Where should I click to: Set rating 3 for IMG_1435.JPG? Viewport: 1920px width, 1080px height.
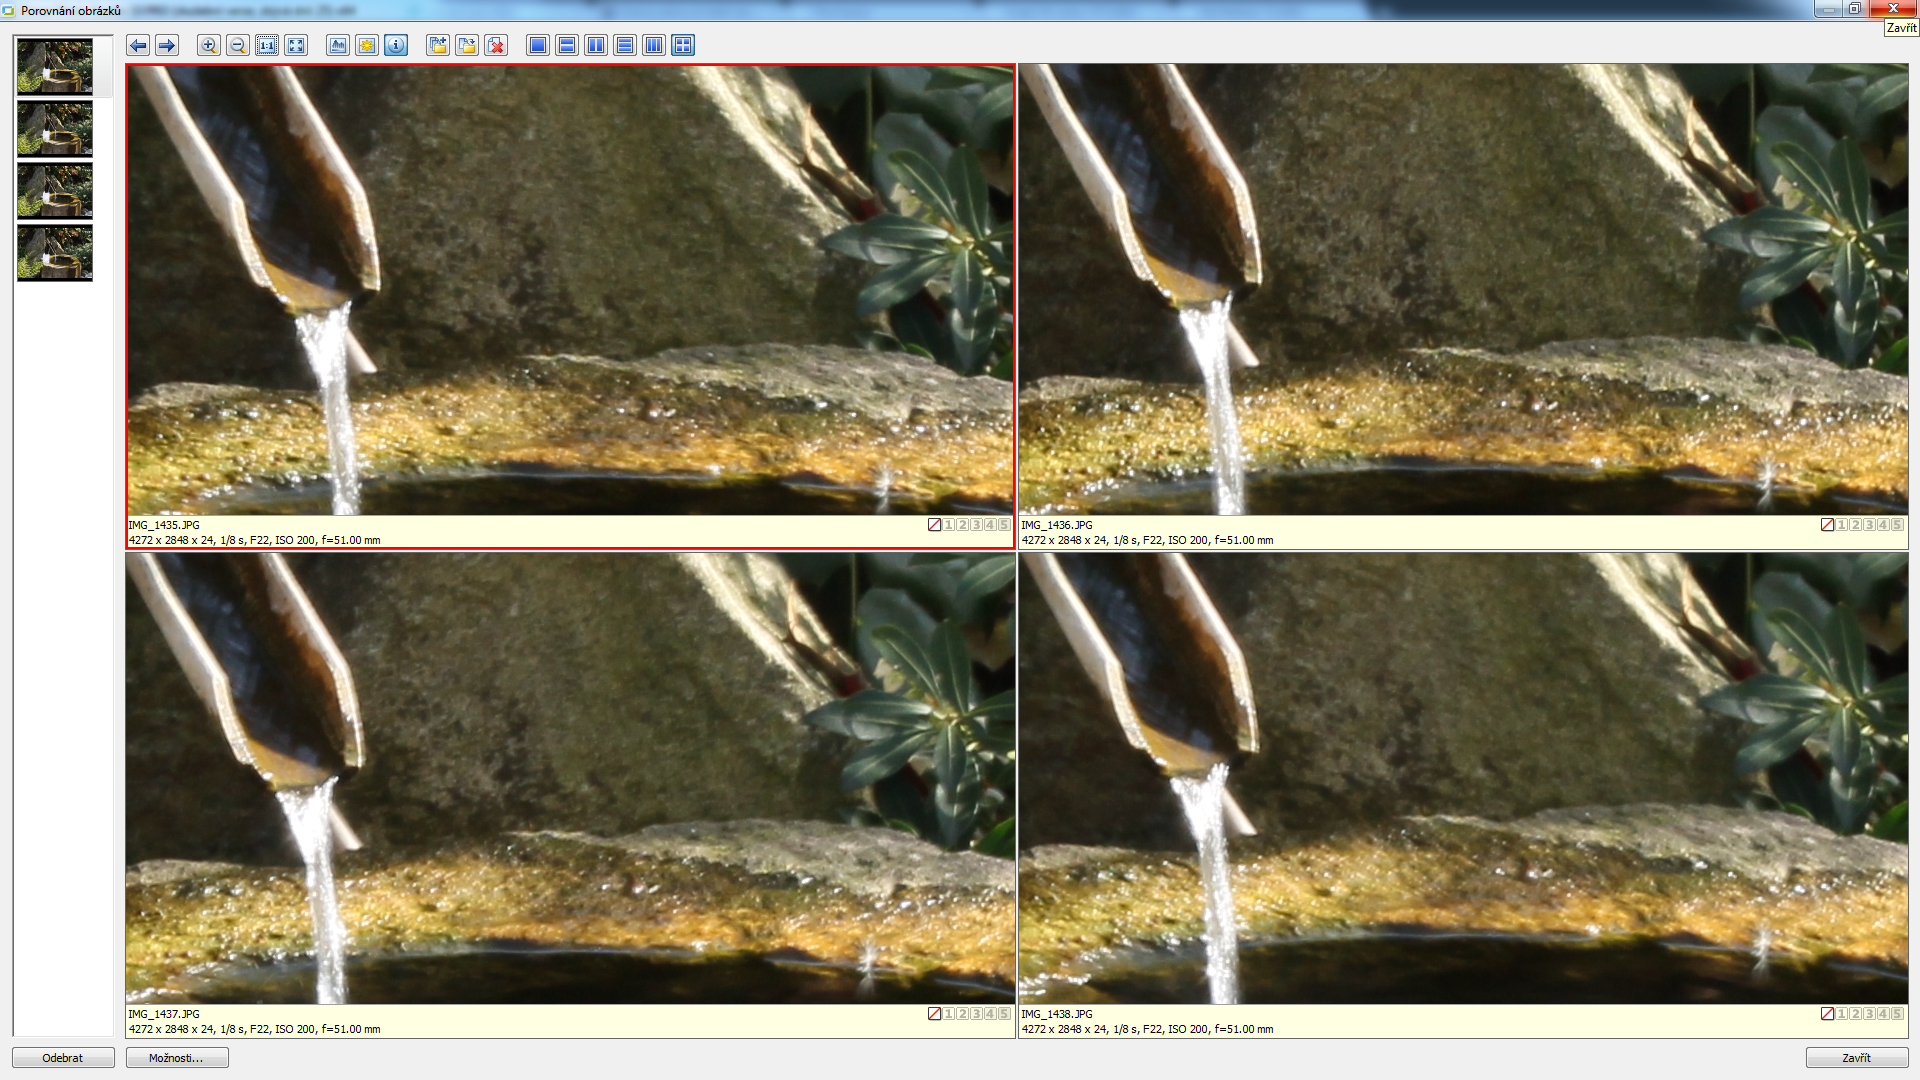(x=976, y=525)
